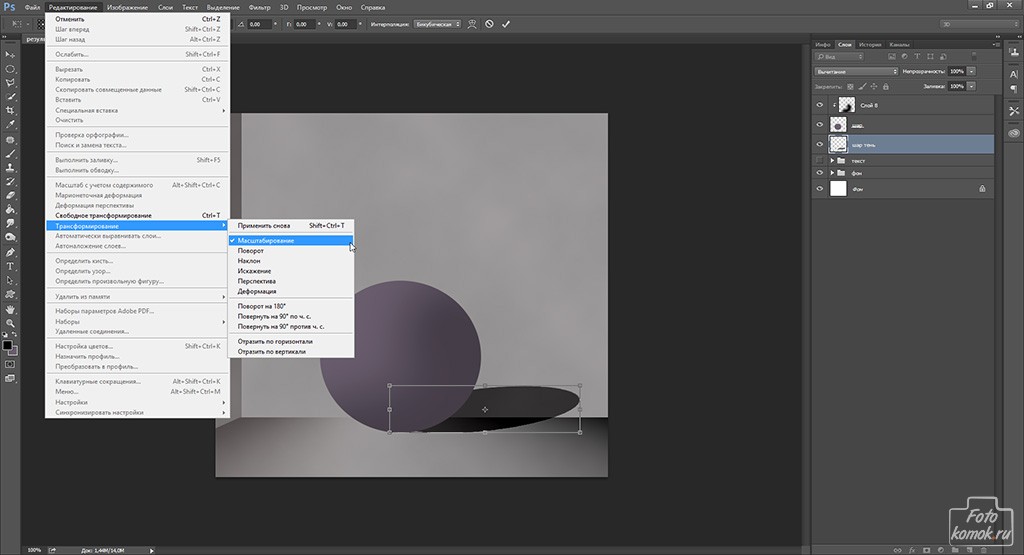Select the Zoom magnifier tool
This screenshot has height=555, width=1024.
click(x=10, y=323)
